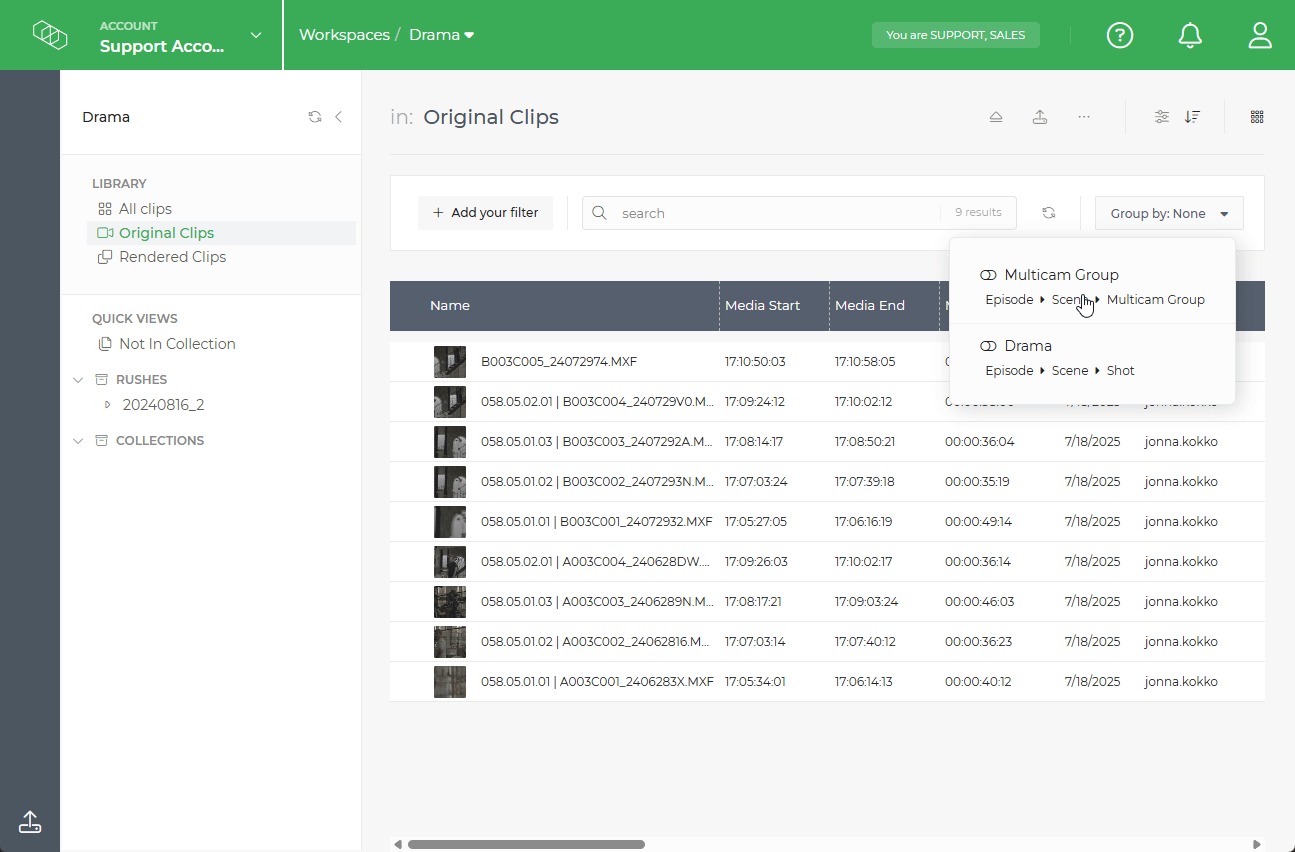This screenshot has width=1295, height=852.
Task: Select Rendered Clips in the Library
Action: click(171, 256)
